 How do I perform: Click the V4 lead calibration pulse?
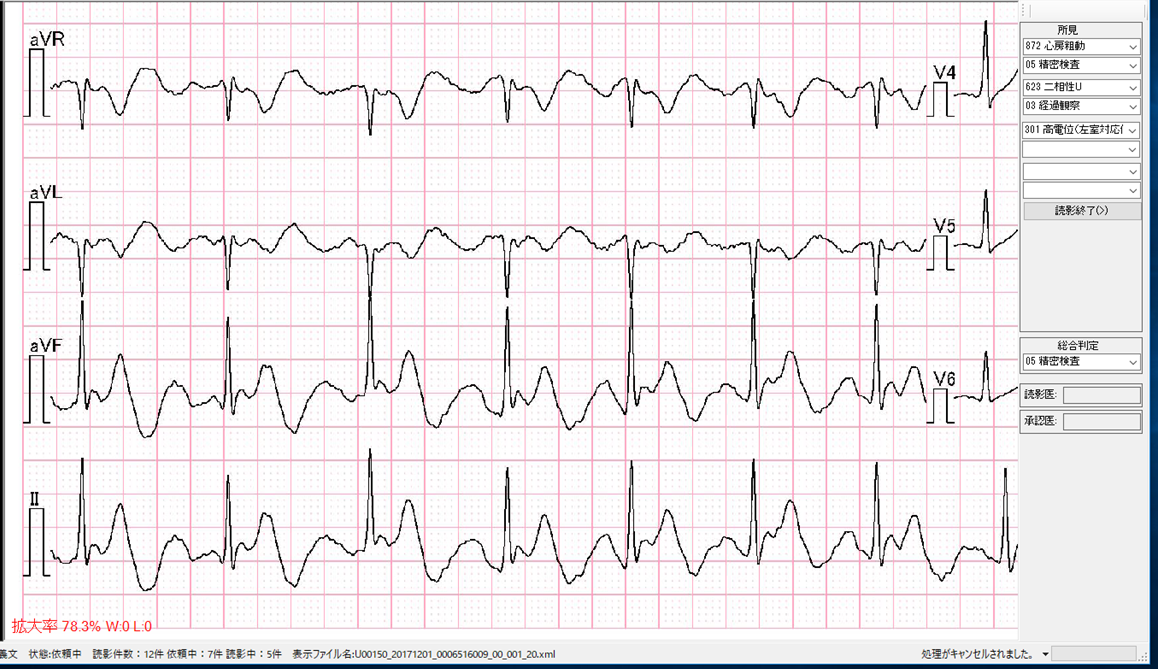pos(942,99)
